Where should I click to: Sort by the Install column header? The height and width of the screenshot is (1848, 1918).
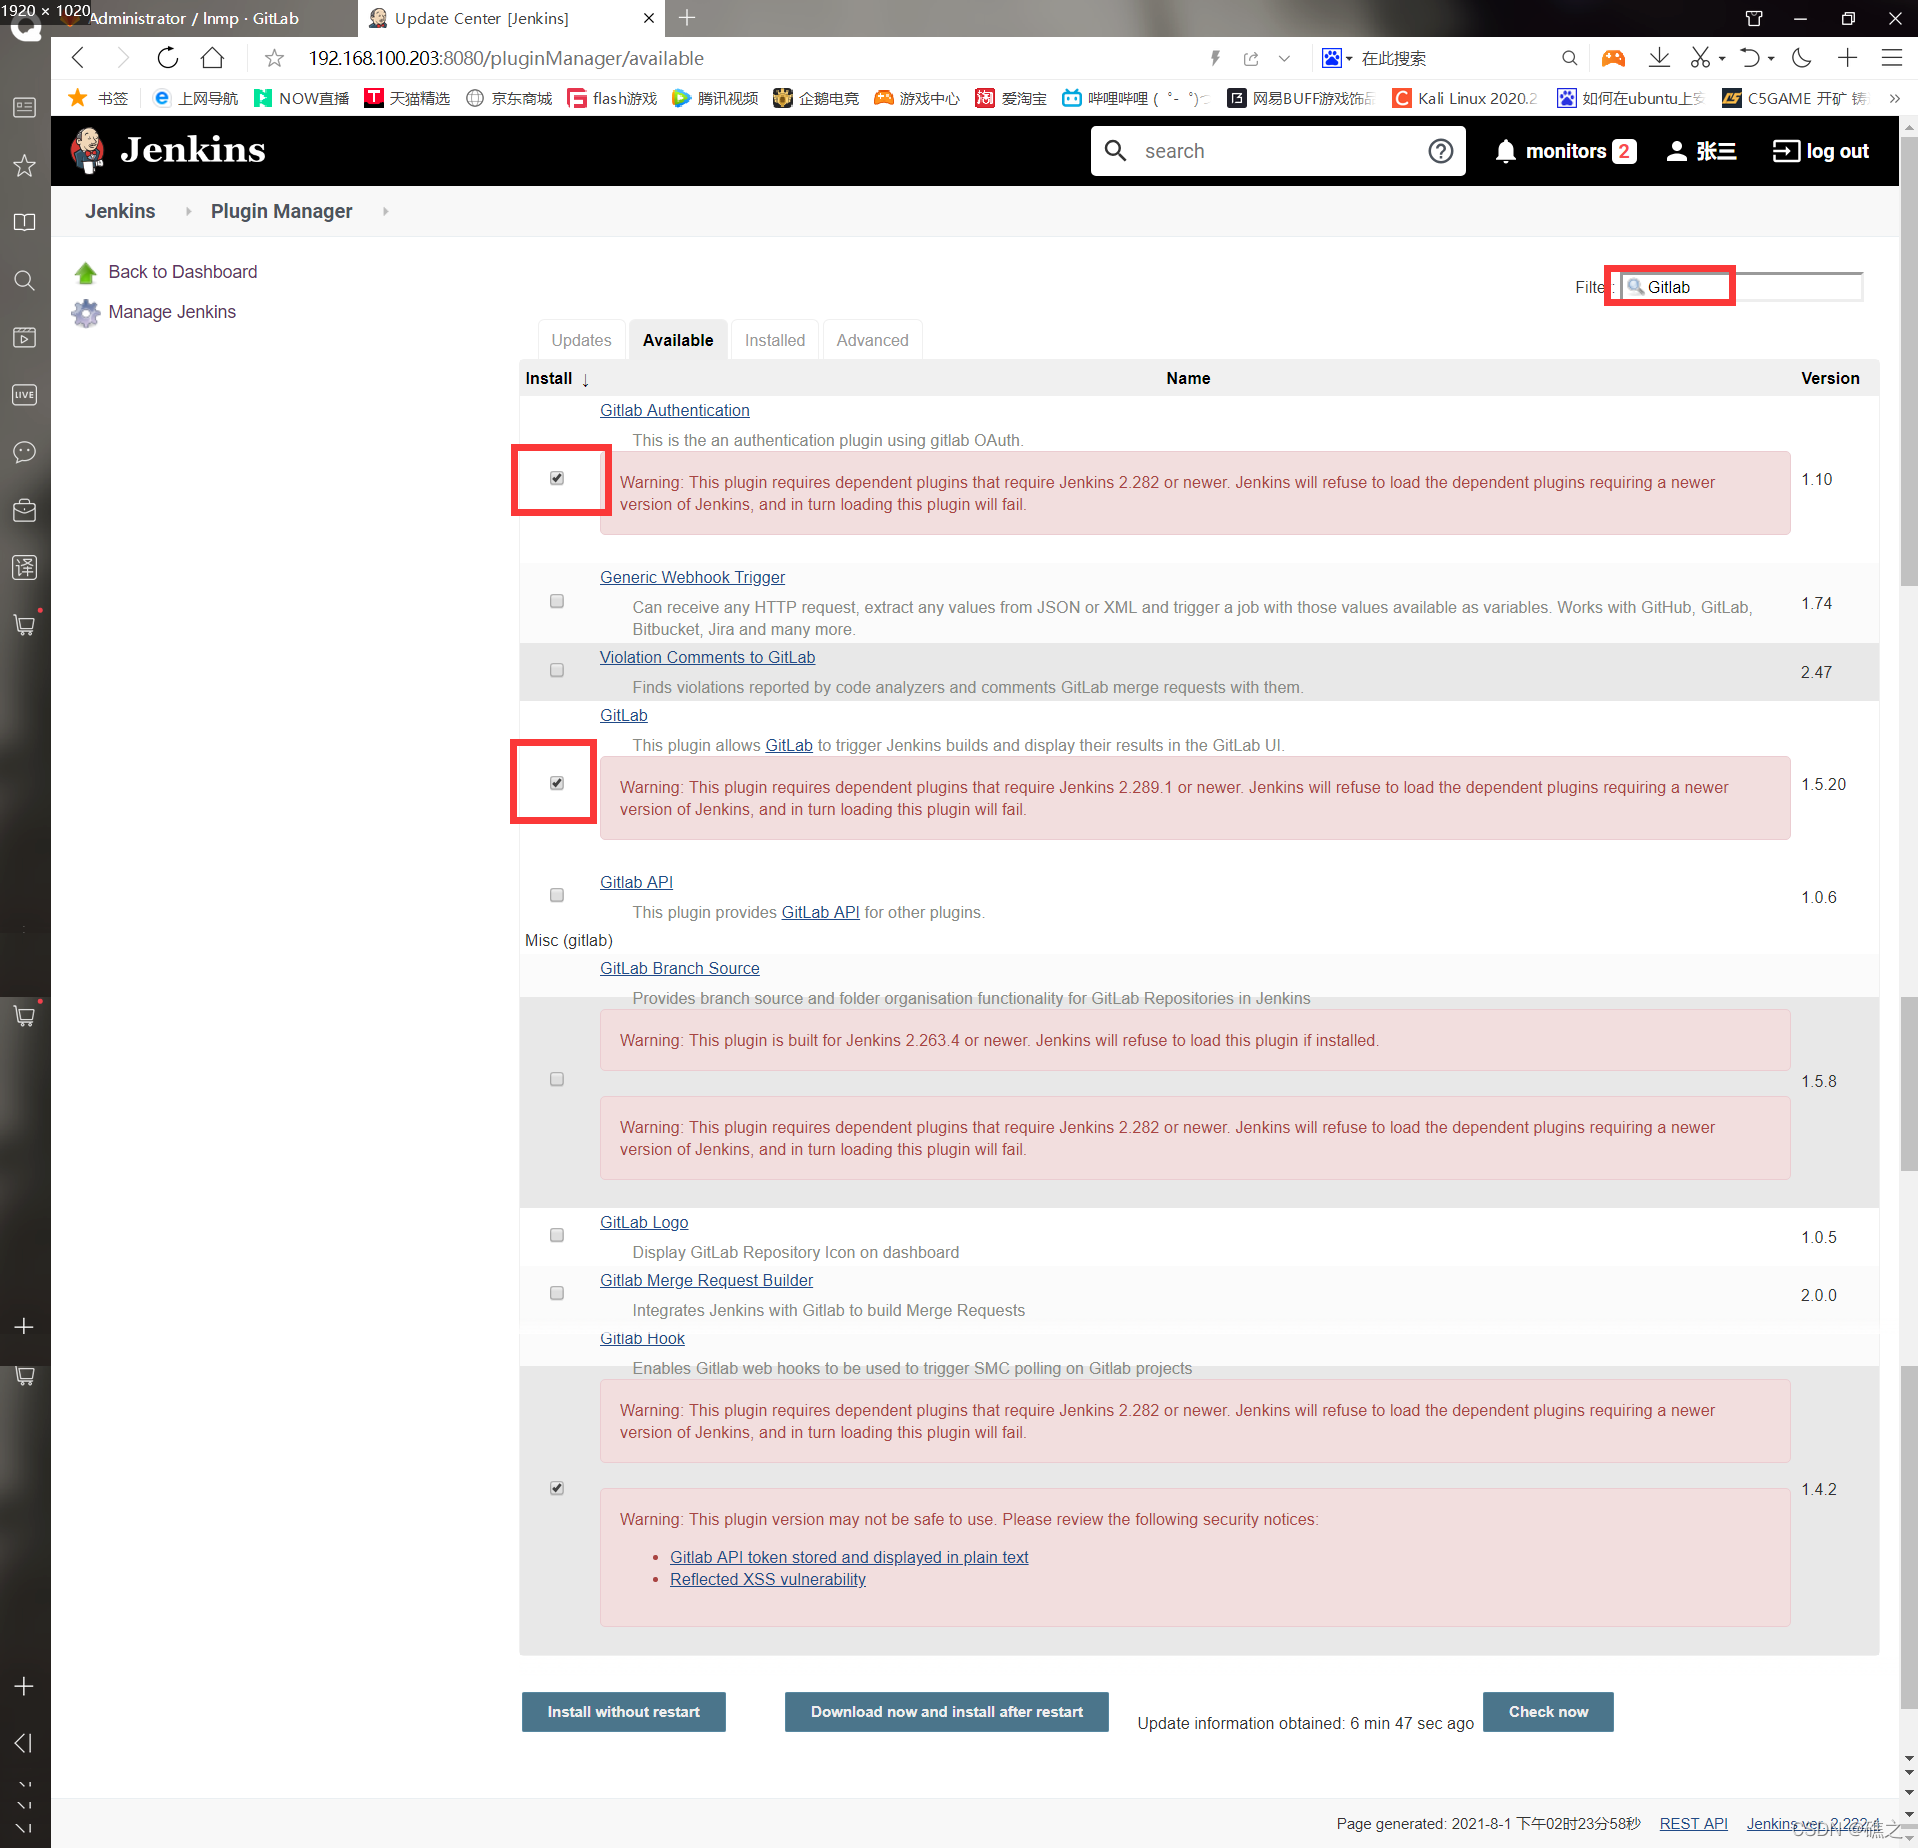[x=557, y=378]
